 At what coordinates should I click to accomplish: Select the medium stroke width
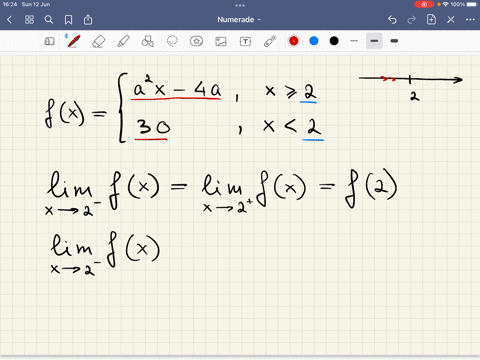click(x=374, y=41)
